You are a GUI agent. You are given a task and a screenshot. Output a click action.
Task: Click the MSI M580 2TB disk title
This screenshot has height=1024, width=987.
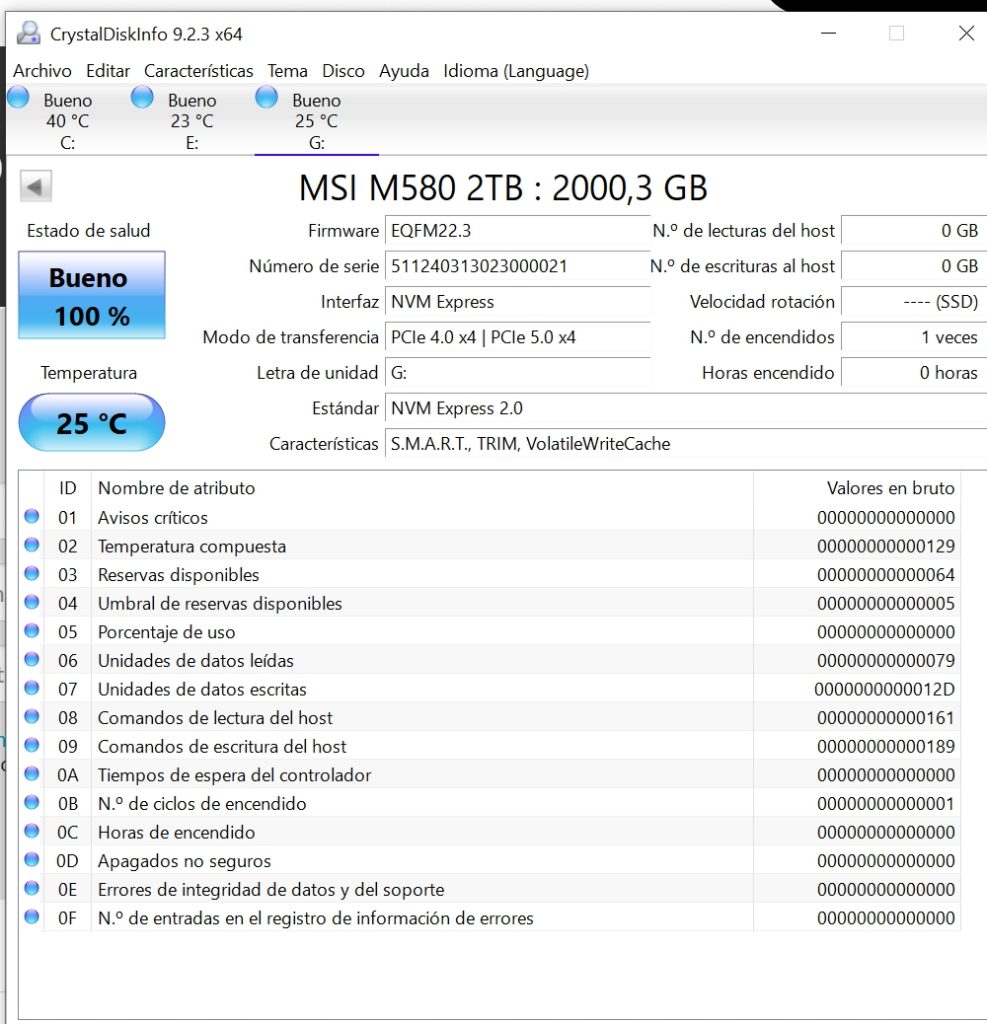pyautogui.click(x=503, y=188)
